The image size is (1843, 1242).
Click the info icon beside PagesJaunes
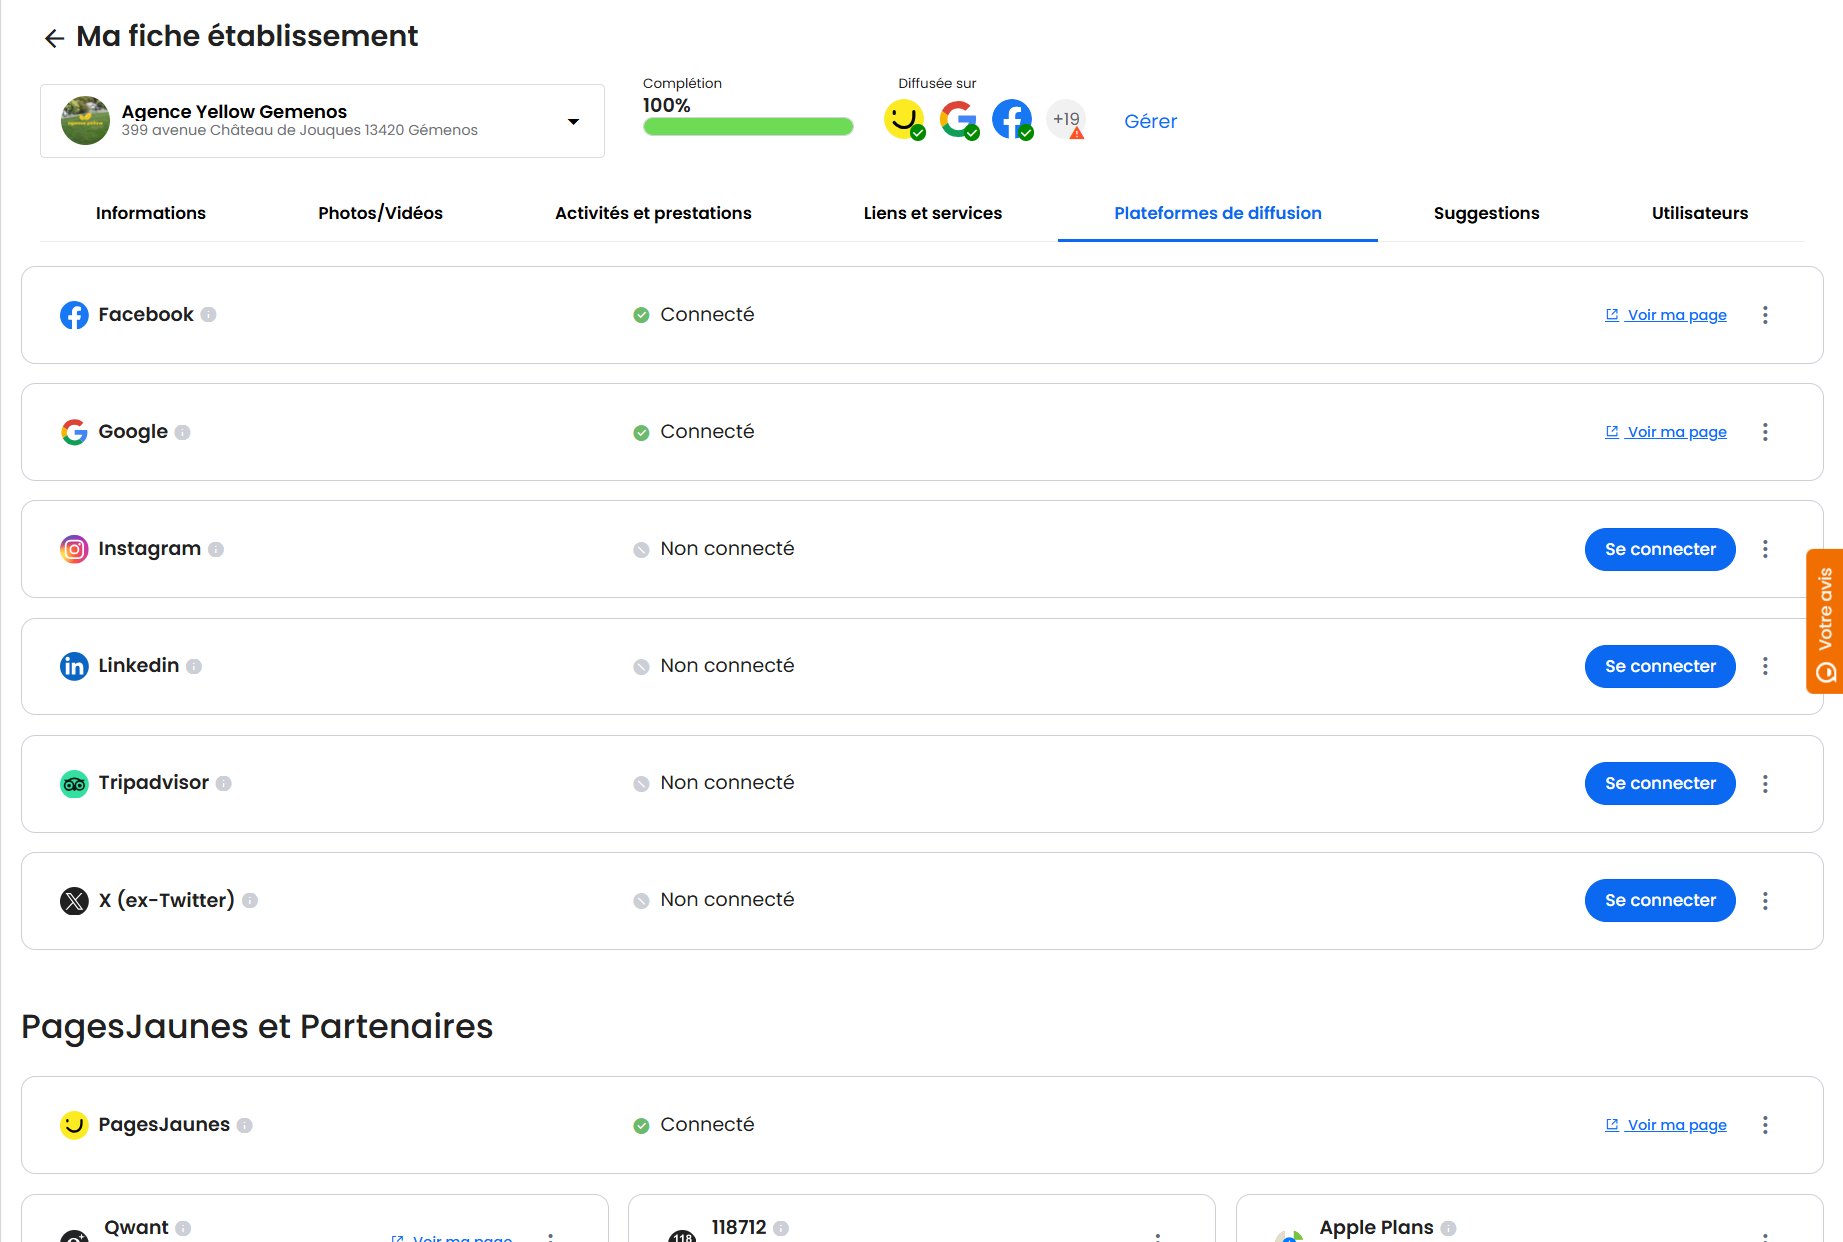point(245,1125)
